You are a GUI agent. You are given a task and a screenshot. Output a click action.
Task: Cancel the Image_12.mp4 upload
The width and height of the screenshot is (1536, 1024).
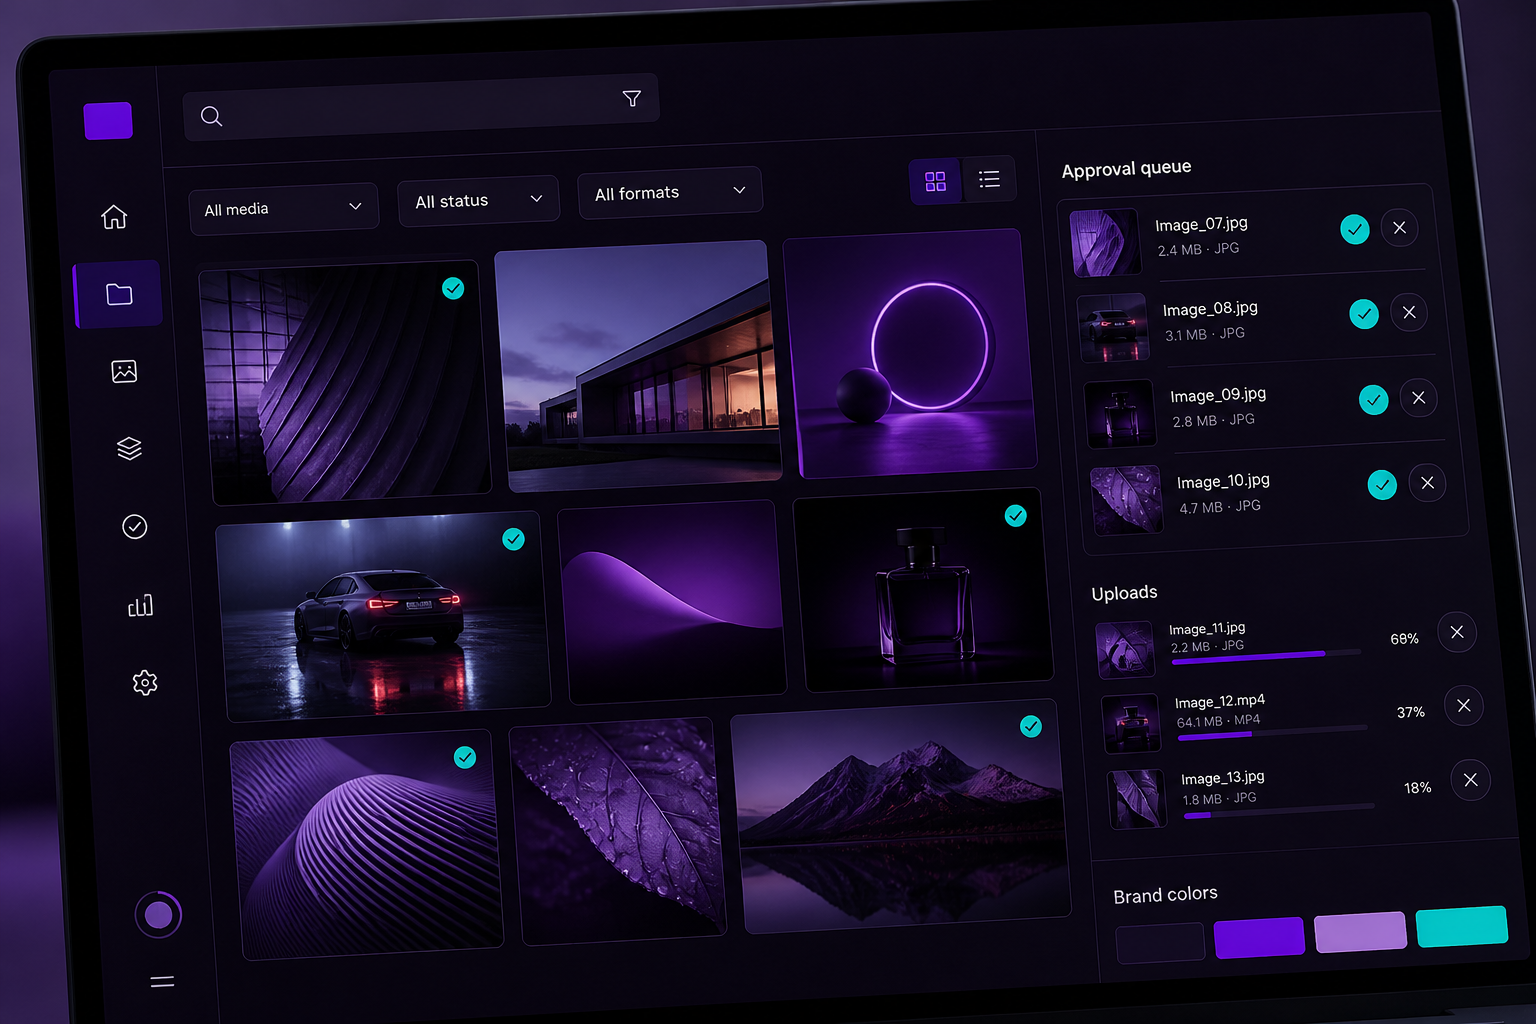pyautogui.click(x=1464, y=705)
